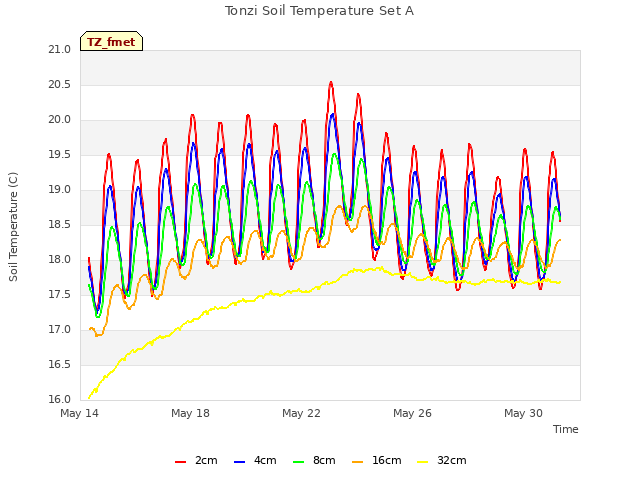Click the 20.0 y-axis tick label
The height and width of the screenshot is (480, 640).
pyautogui.click(x=60, y=120)
